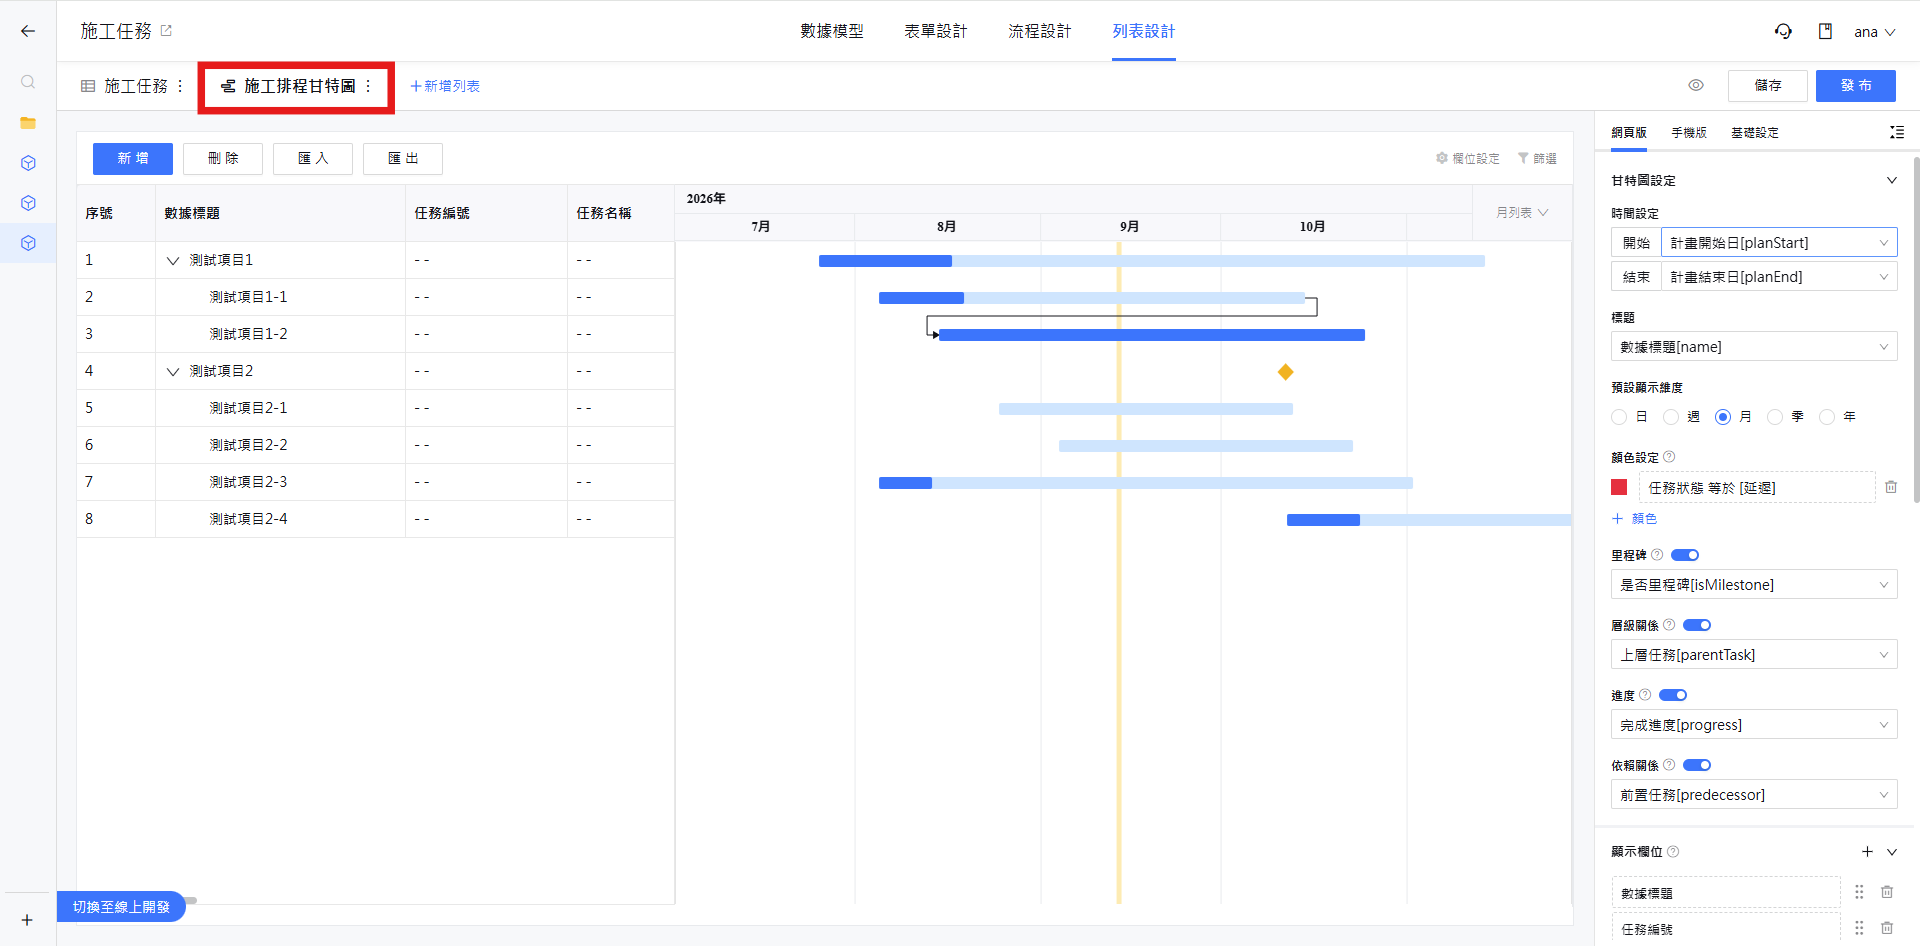Switch to 數據模型 tab
1920x946 pixels.
click(832, 31)
